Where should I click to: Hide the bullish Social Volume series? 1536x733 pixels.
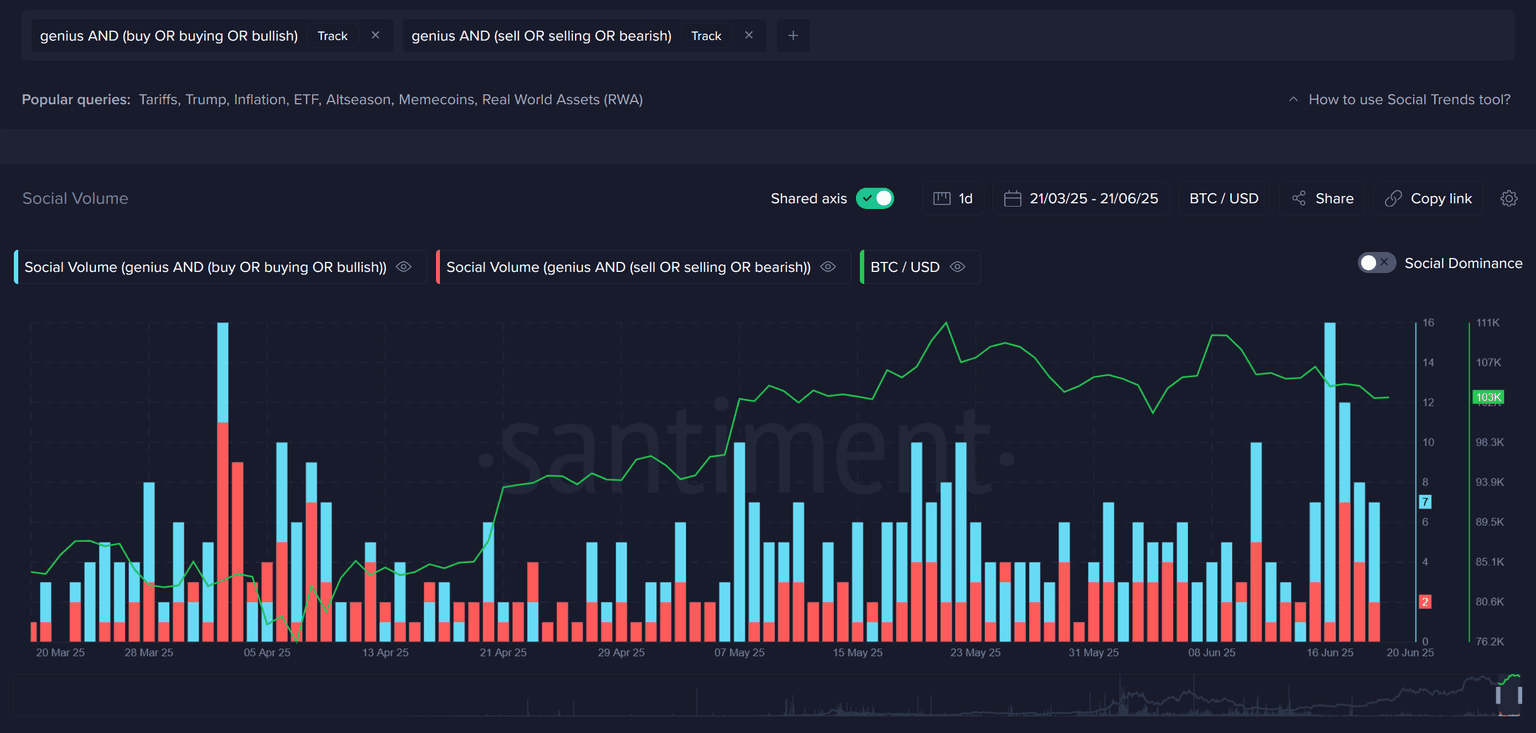(404, 267)
